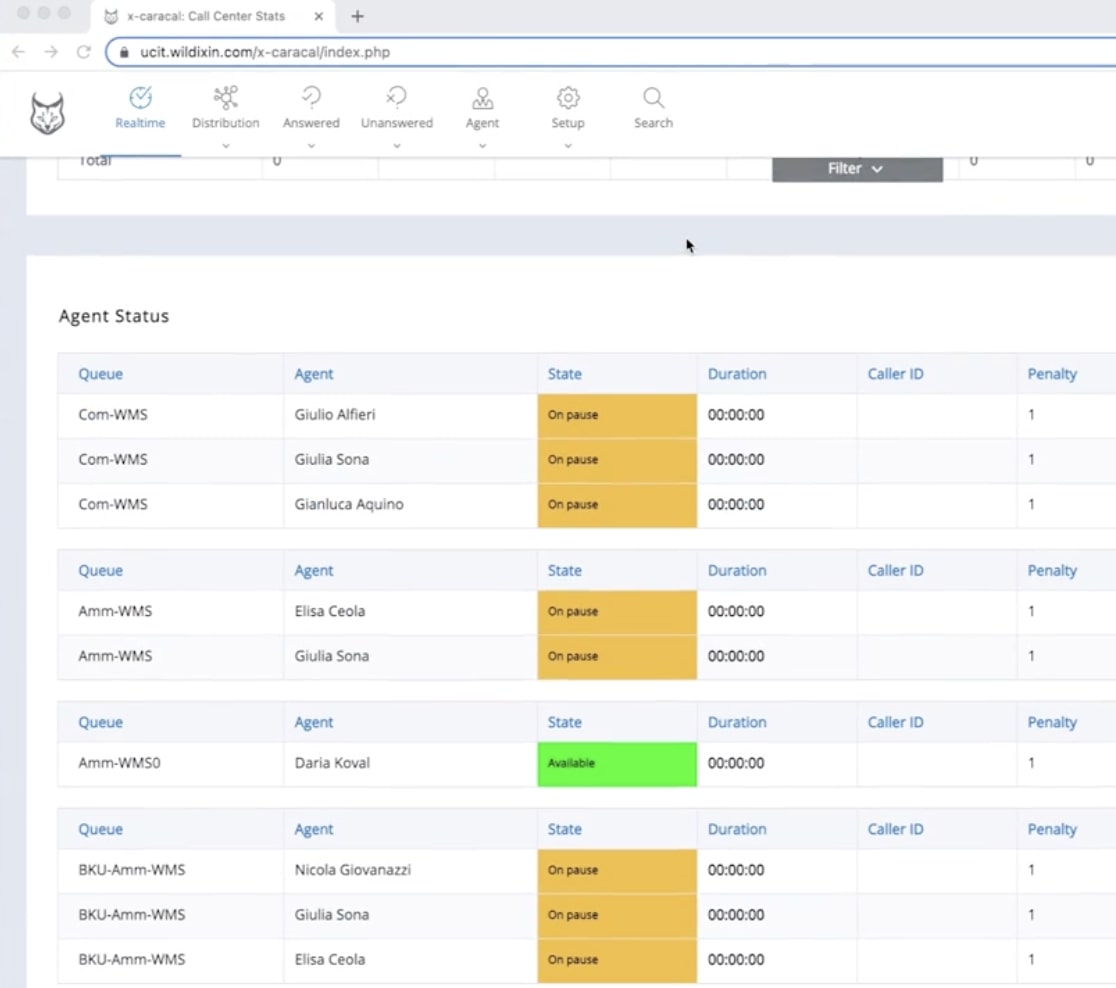The height and width of the screenshot is (988, 1116).
Task: Sort Com-WMS table by Agent column
Action: click(313, 374)
